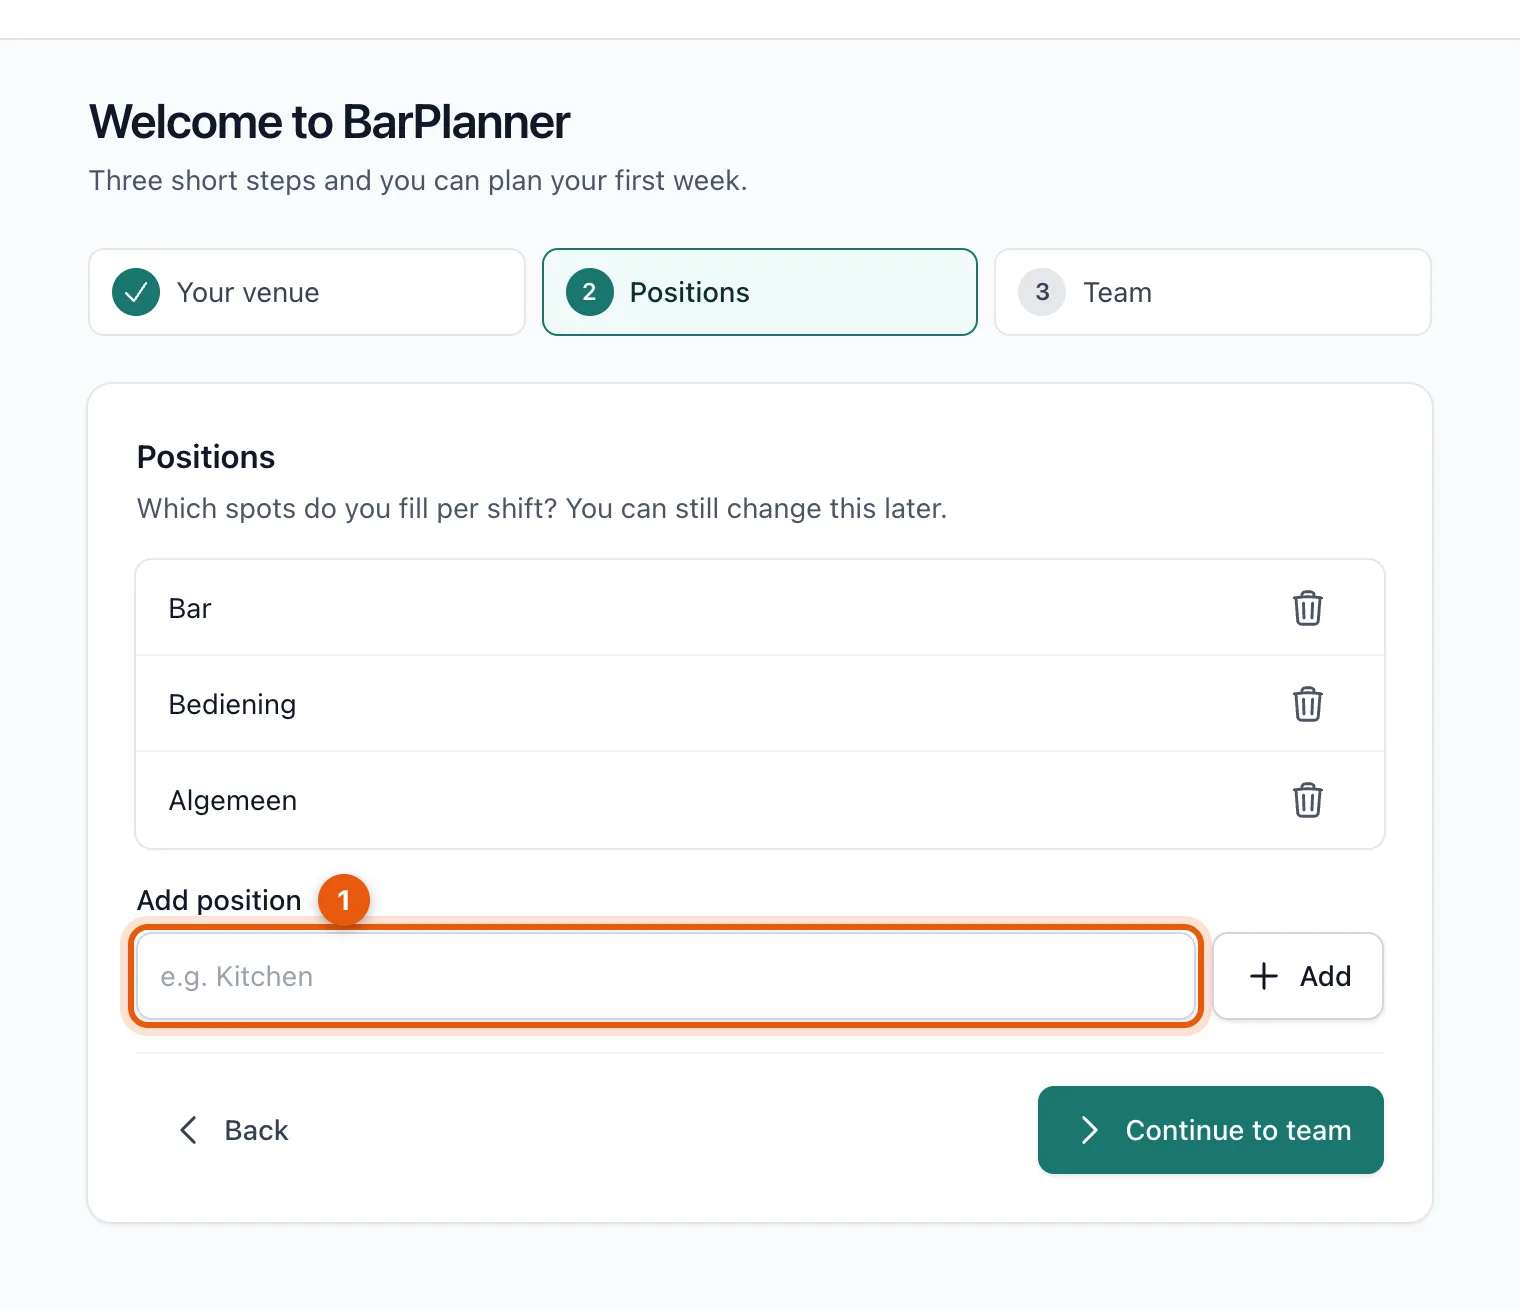Image resolution: width=1520 pixels, height=1310 pixels.
Task: Click the orange hint badge numbered 1
Action: 344,900
